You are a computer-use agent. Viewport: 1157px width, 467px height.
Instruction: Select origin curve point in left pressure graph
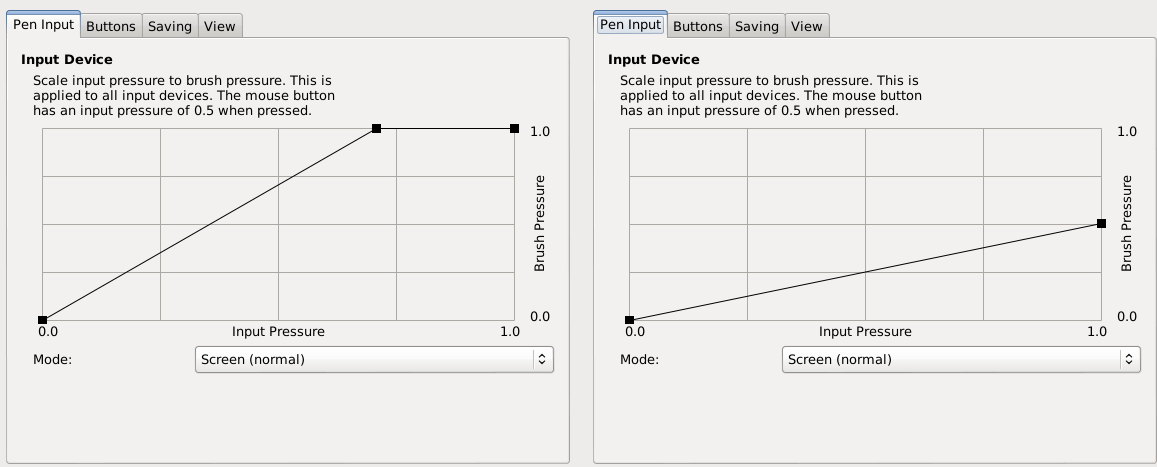43,320
